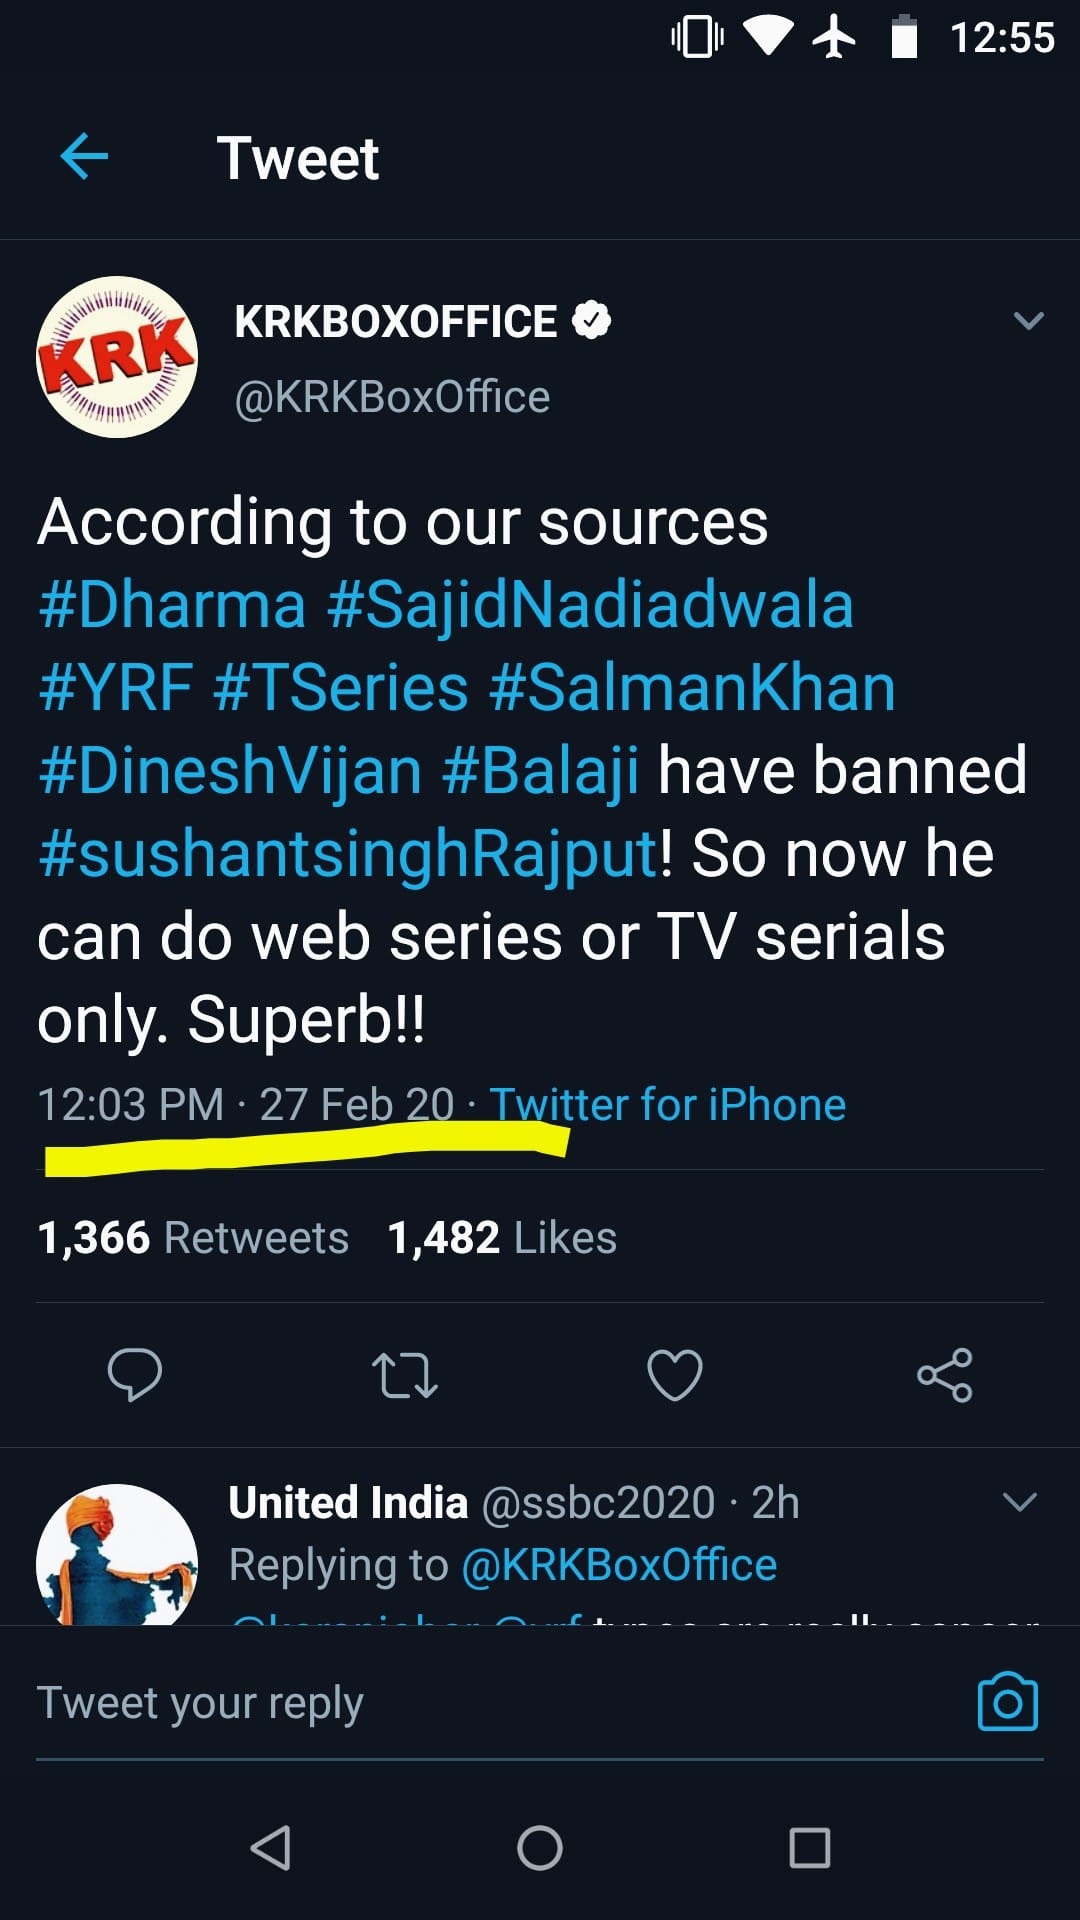Screen dimensions: 1080x1920
Task: Expand options chevron on KRKBOXOFFICE tweet
Action: [x=1029, y=321]
